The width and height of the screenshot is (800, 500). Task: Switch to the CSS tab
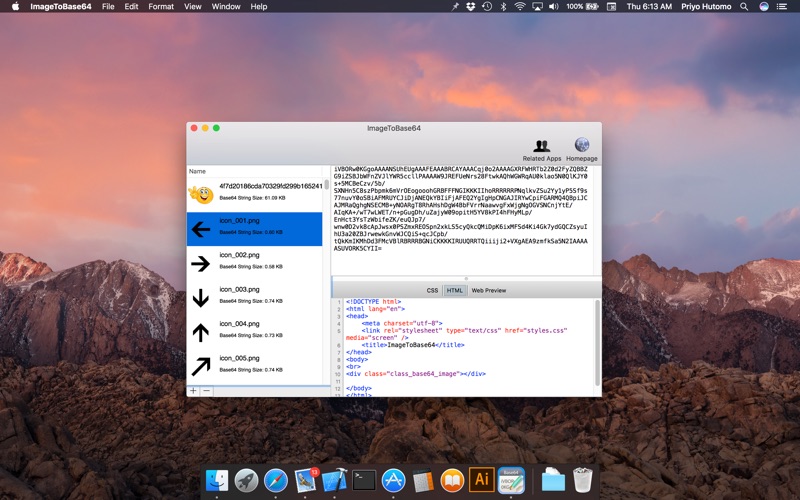click(x=432, y=290)
